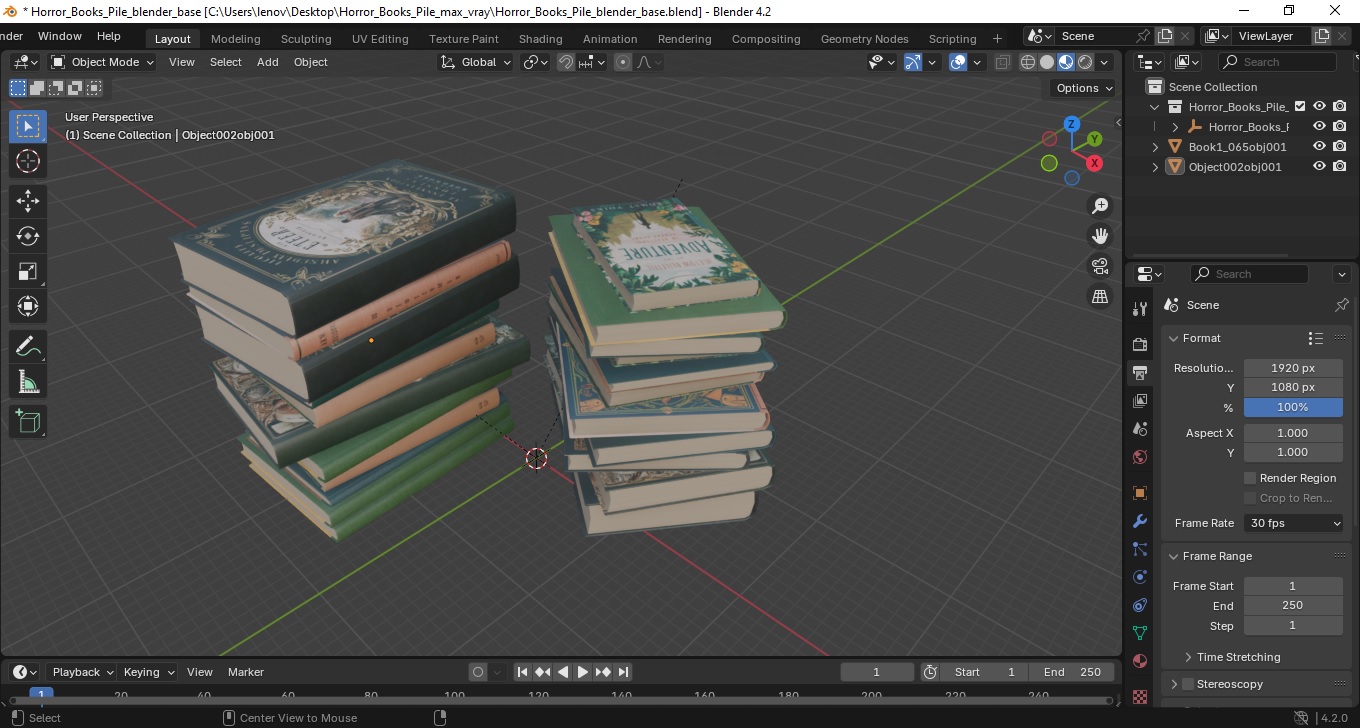Open the Tool properties tab
This screenshot has width=1360, height=728.
(x=1139, y=308)
